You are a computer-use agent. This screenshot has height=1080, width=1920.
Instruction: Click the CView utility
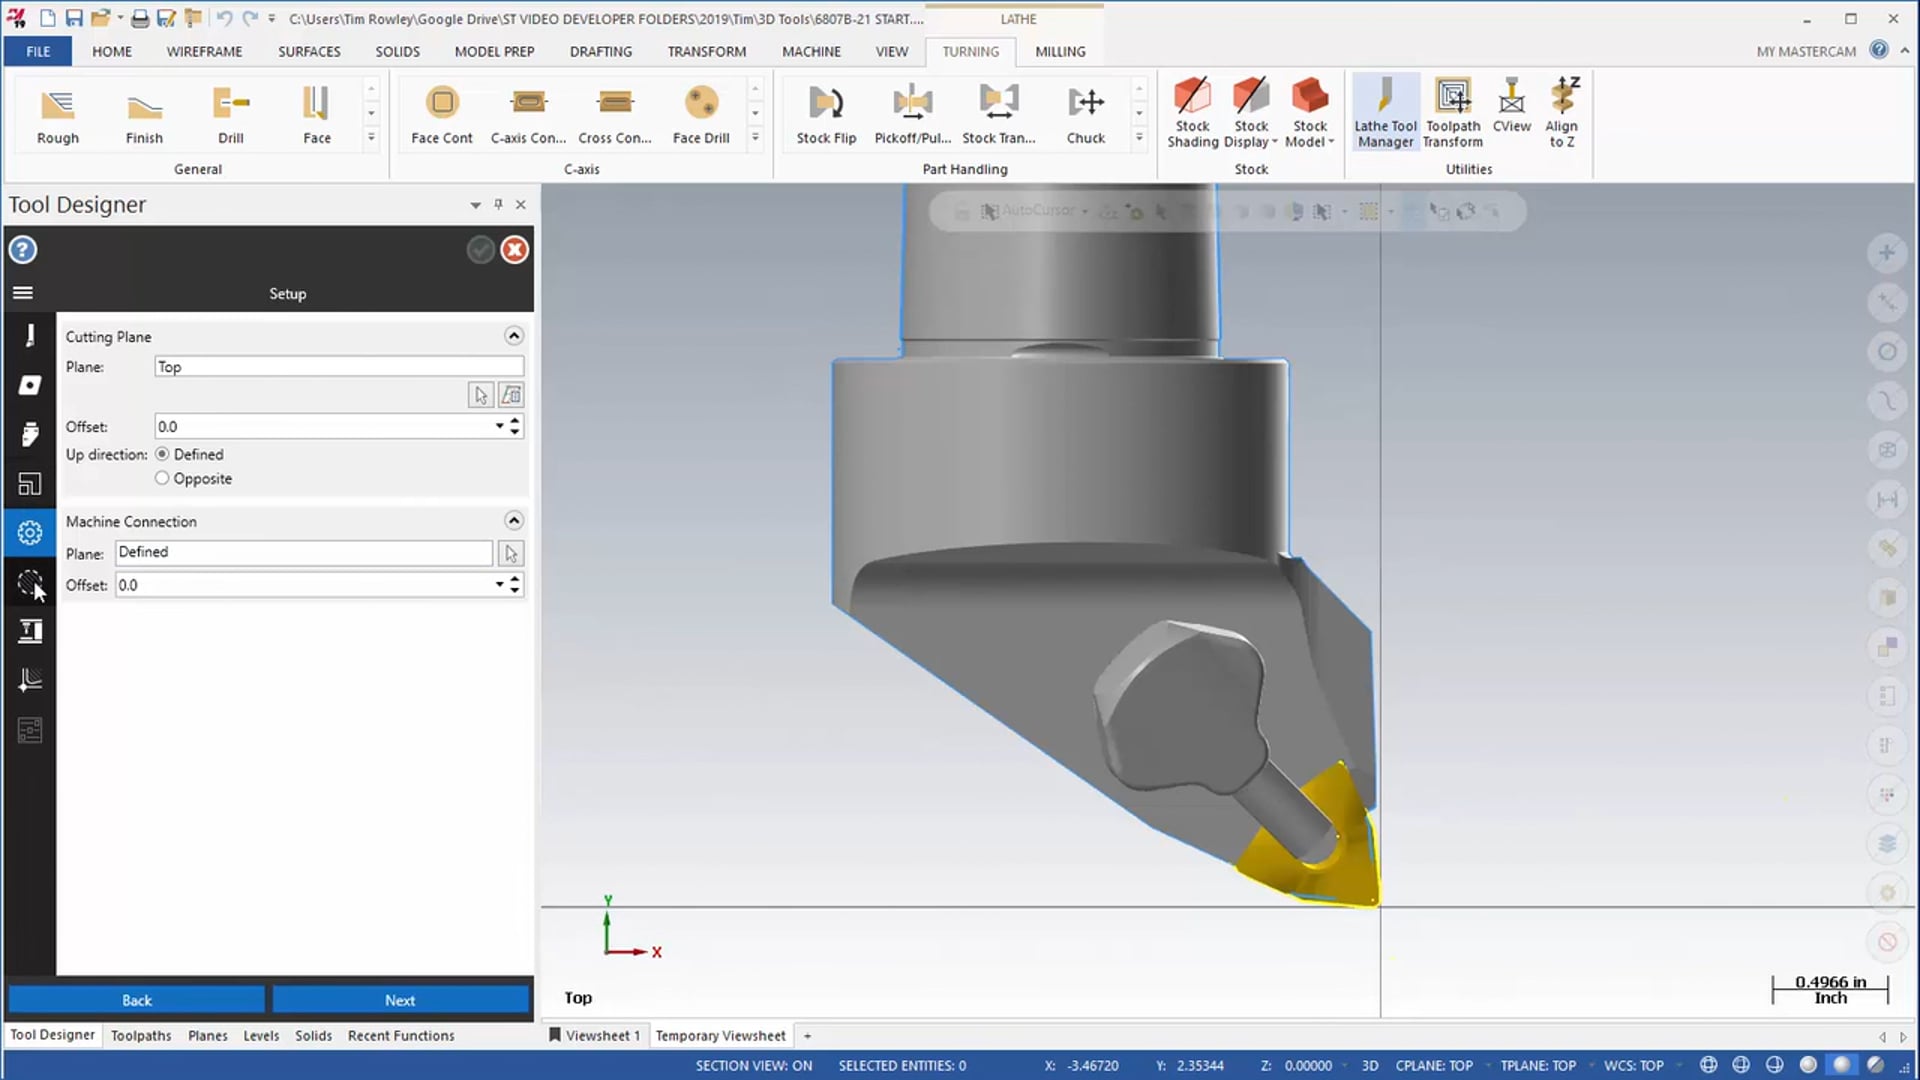tap(1512, 105)
